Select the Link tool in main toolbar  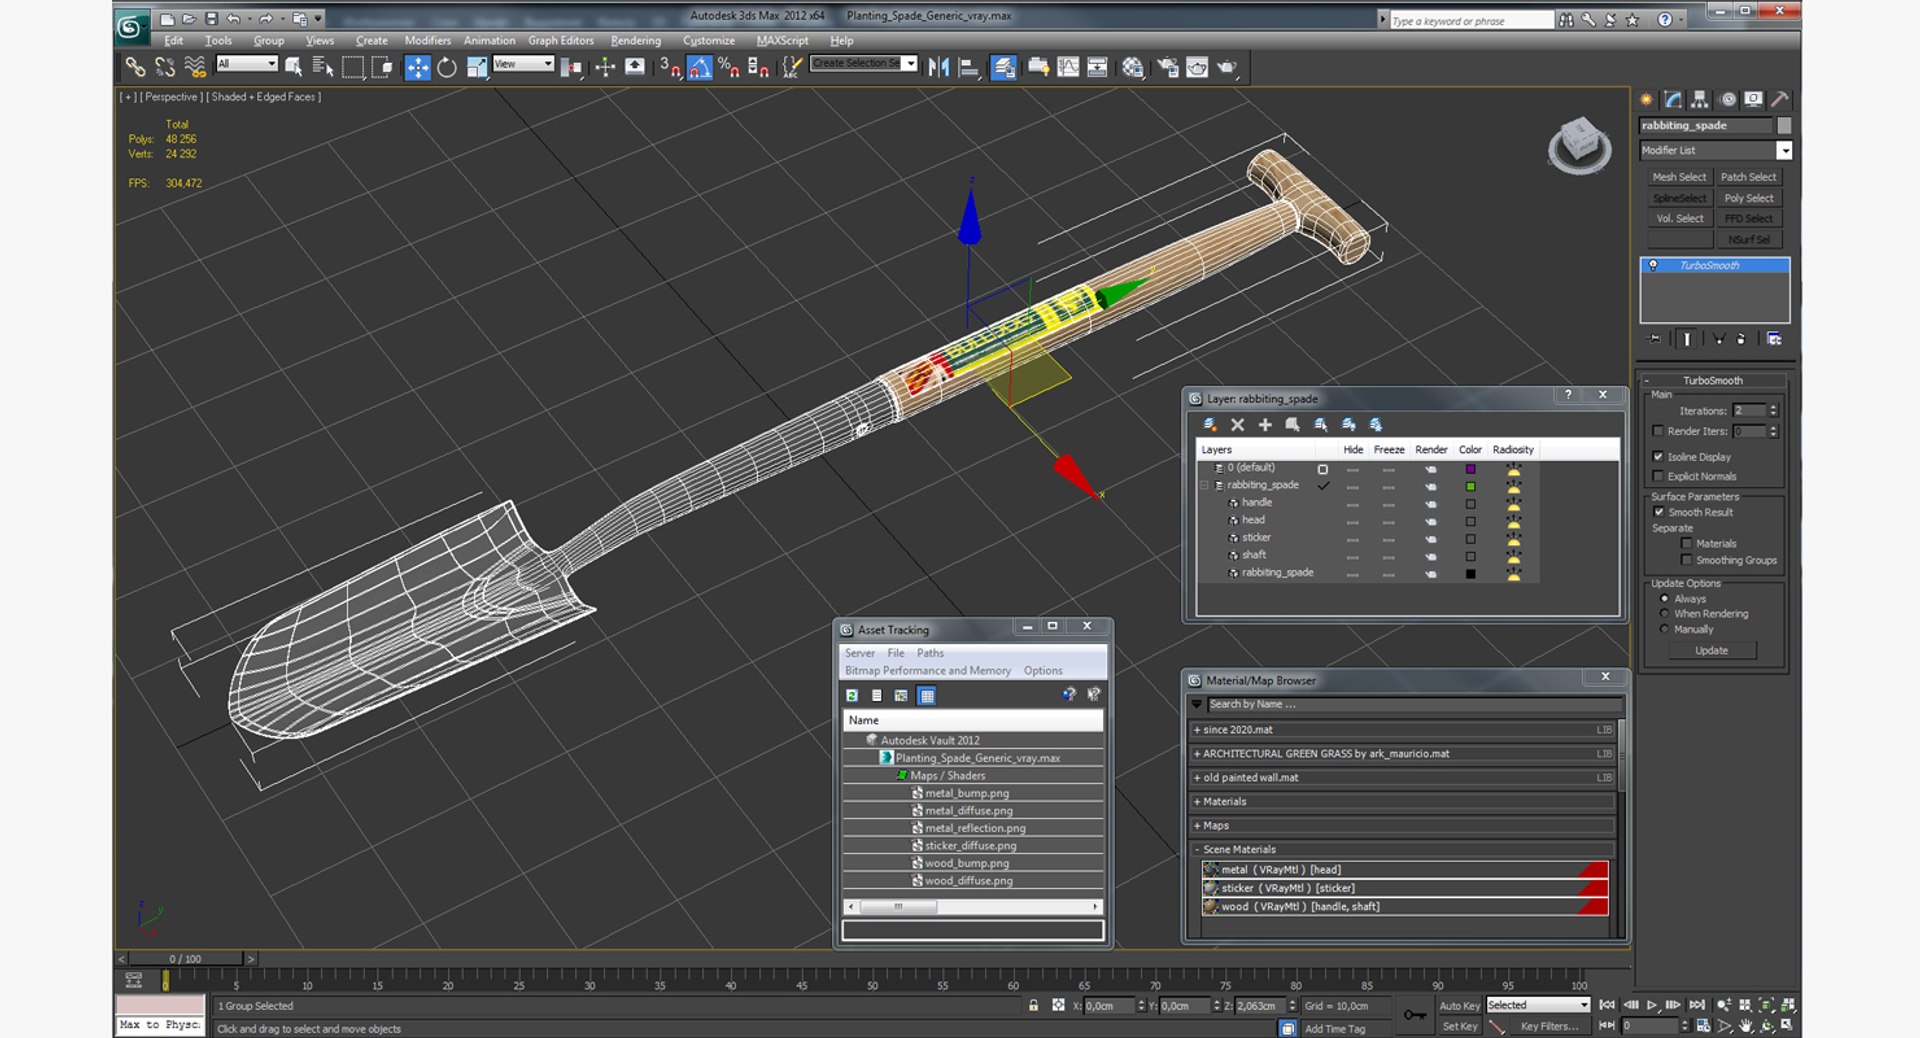coord(135,67)
